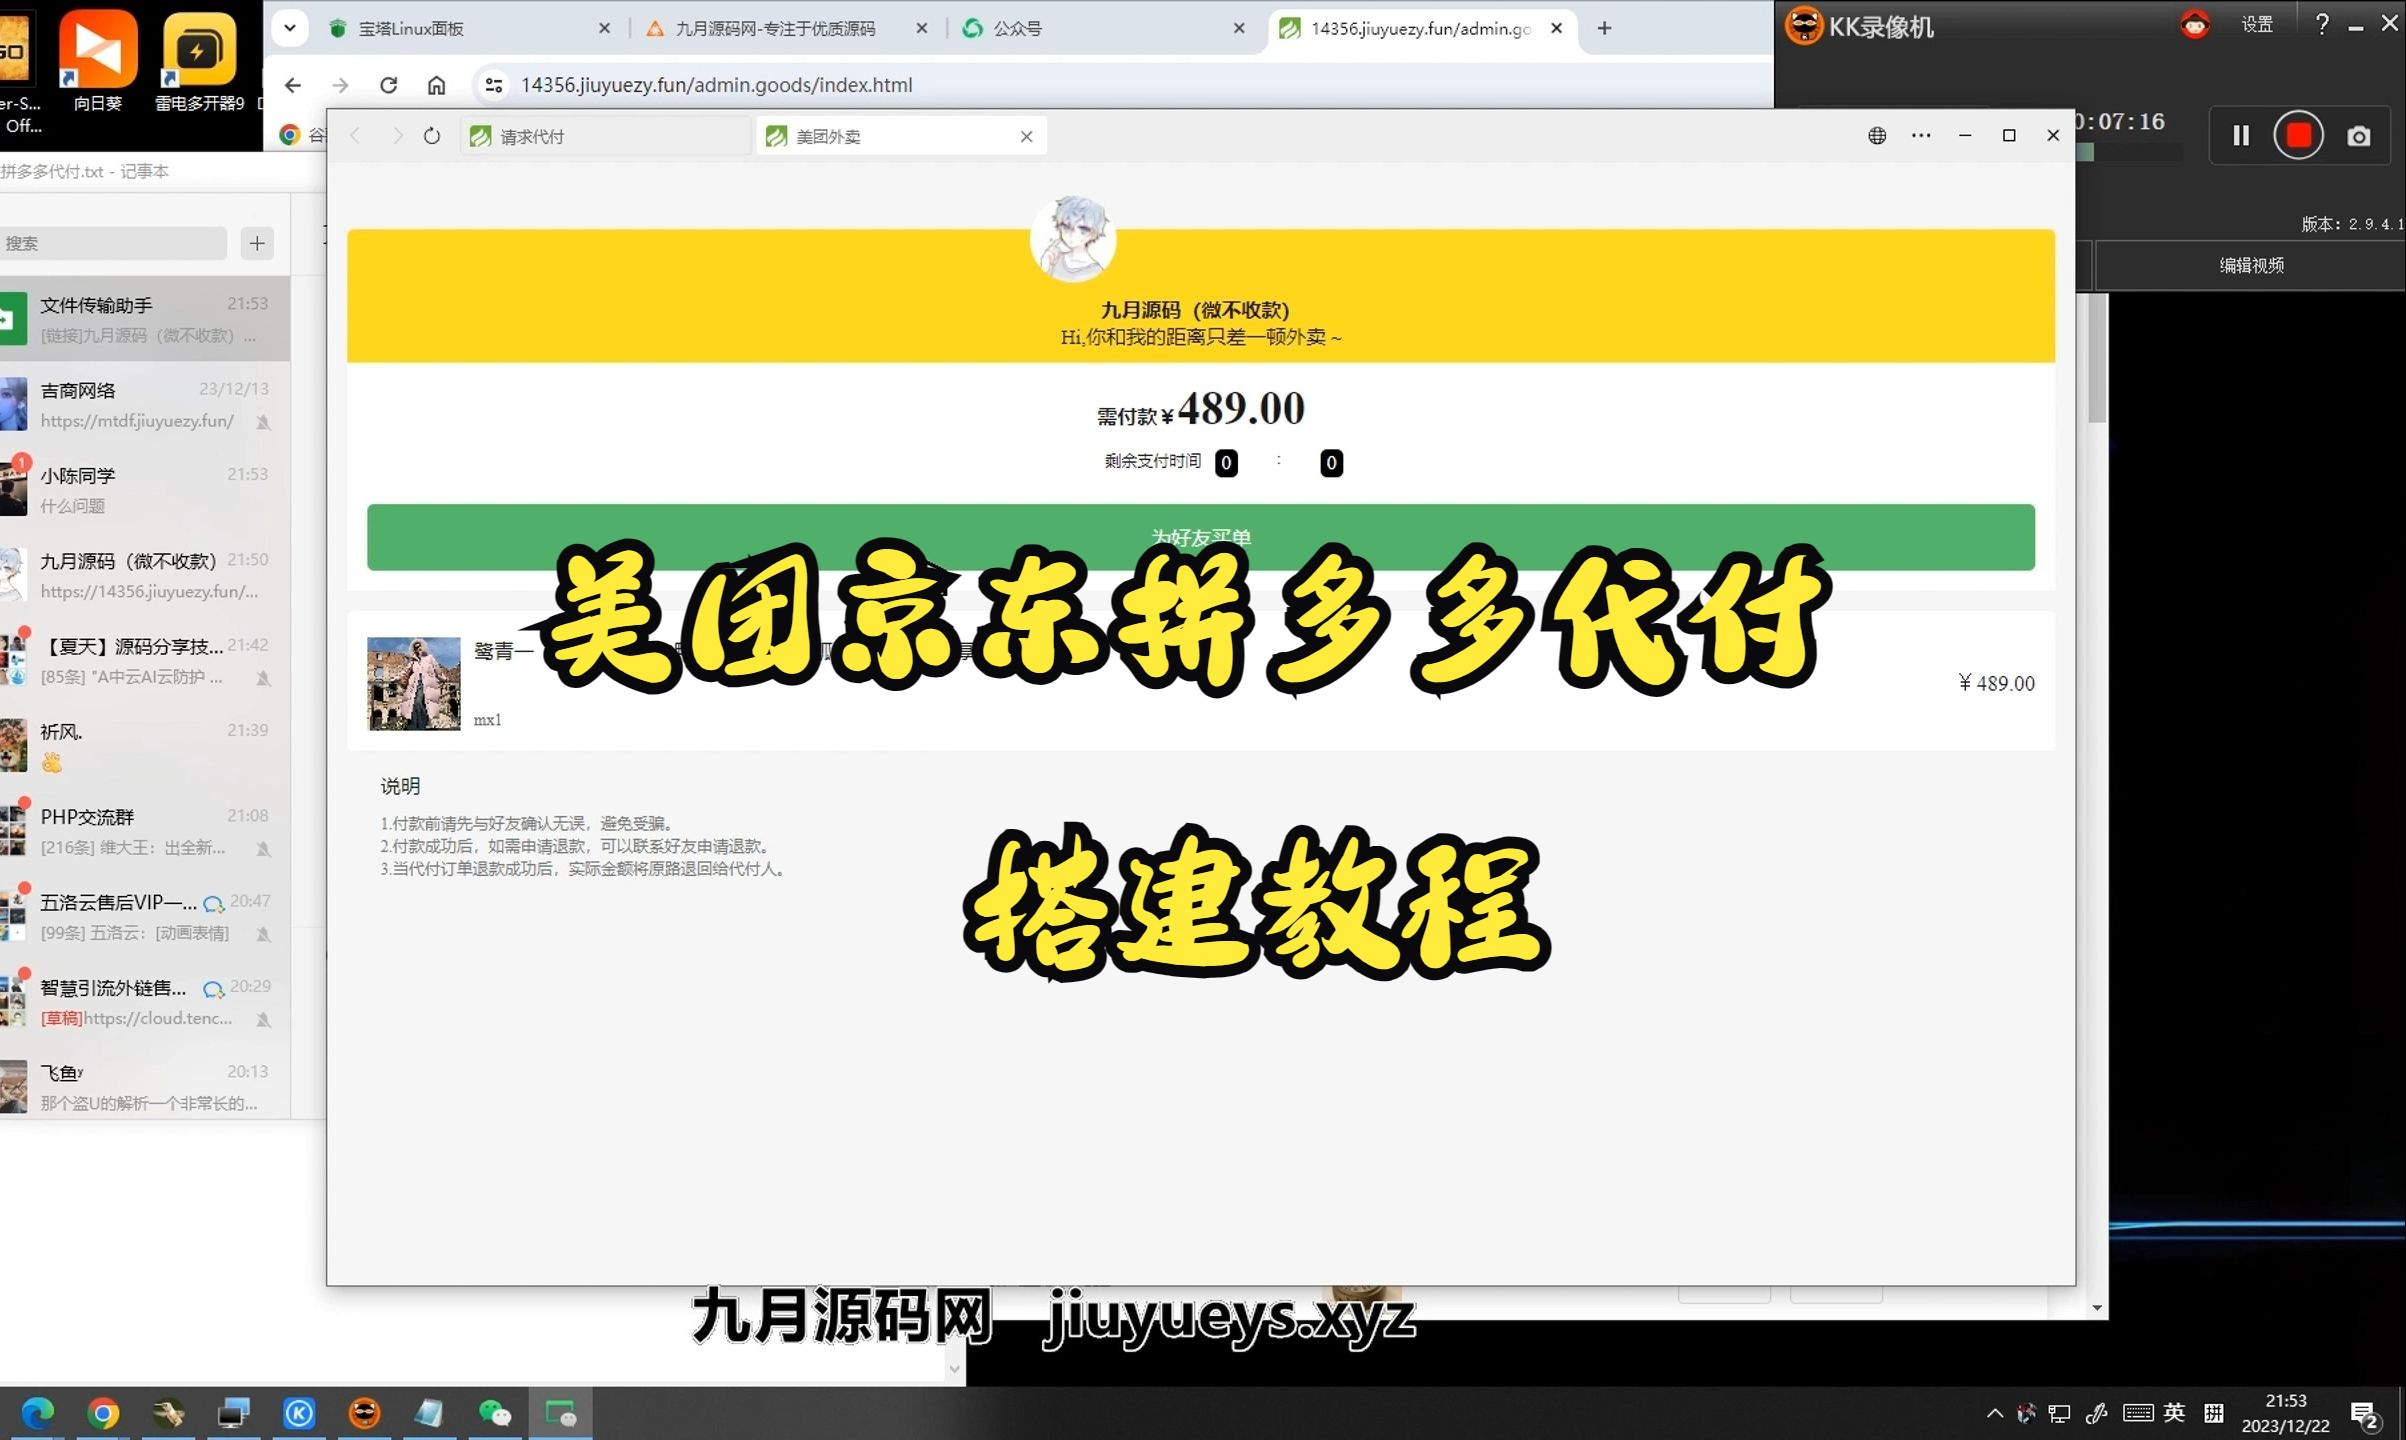The width and height of the screenshot is (2406, 1440).
Task: Switch to 请求代付 tab in WeChat browser
Action: [606, 136]
